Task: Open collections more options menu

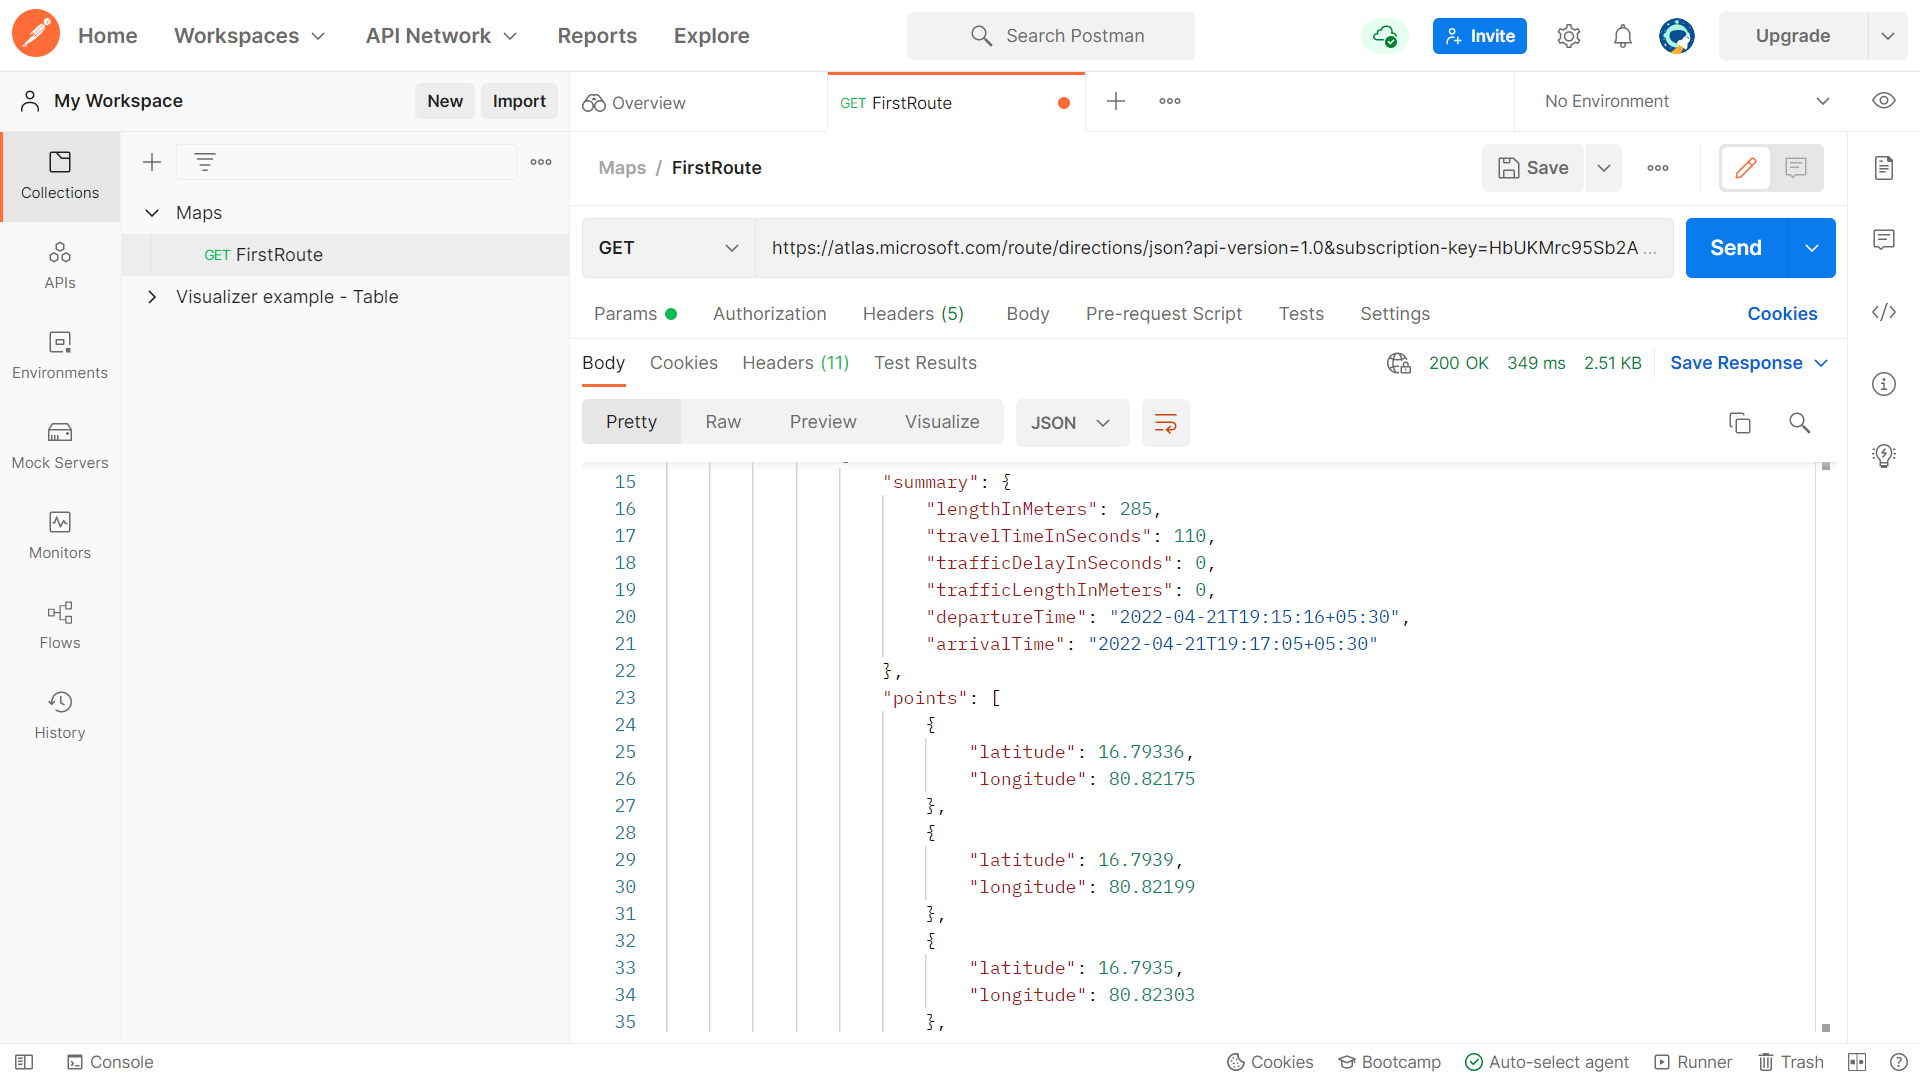Action: 541,162
